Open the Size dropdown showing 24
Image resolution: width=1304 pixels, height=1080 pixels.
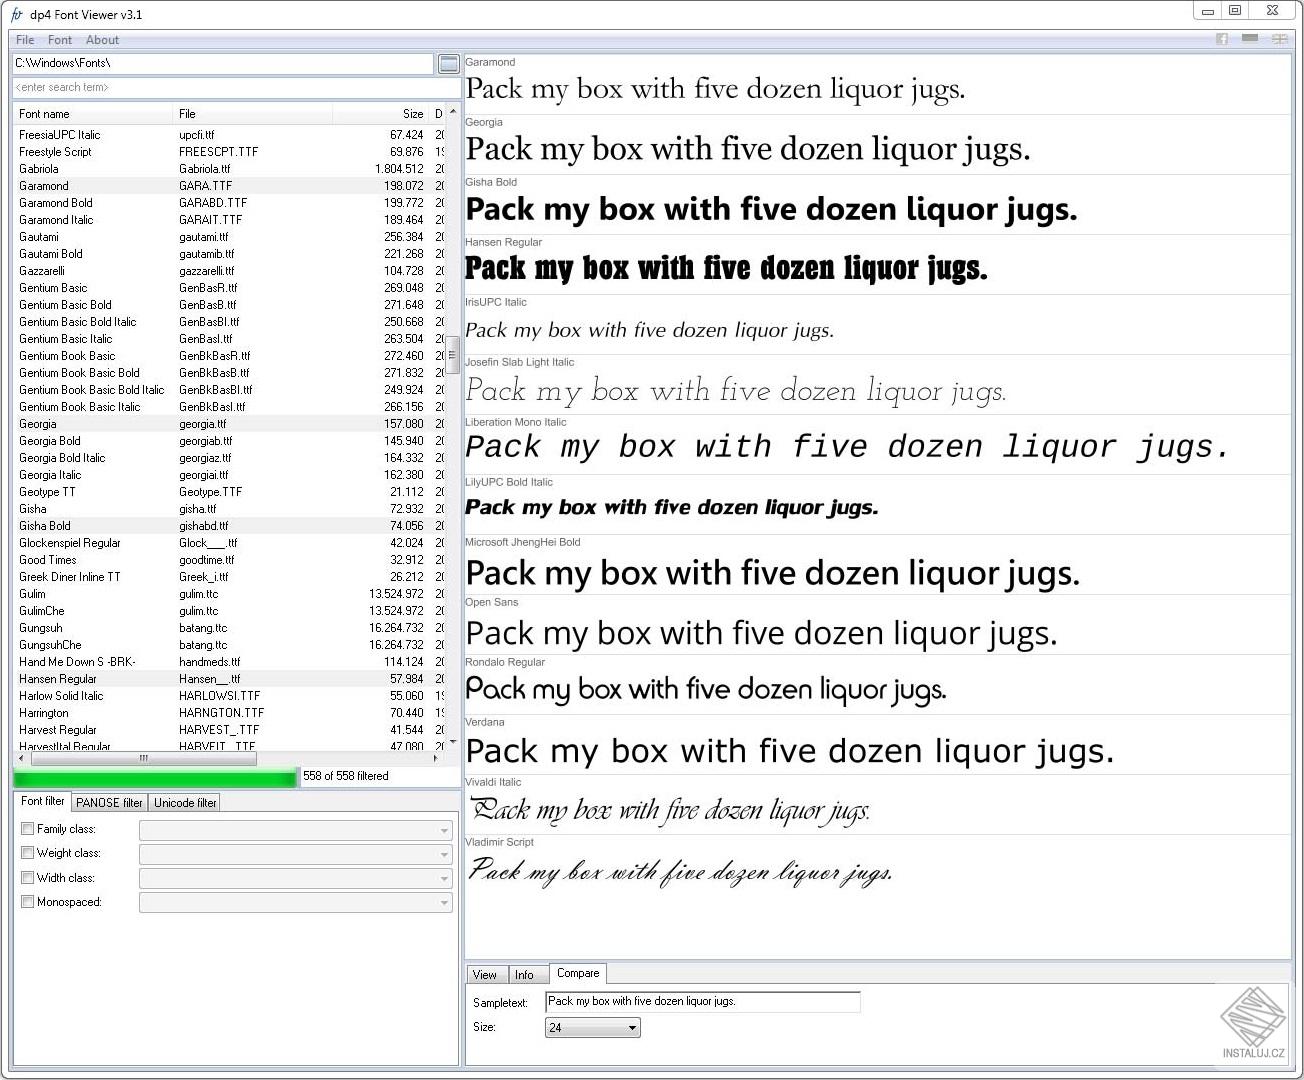pyautogui.click(x=631, y=1027)
